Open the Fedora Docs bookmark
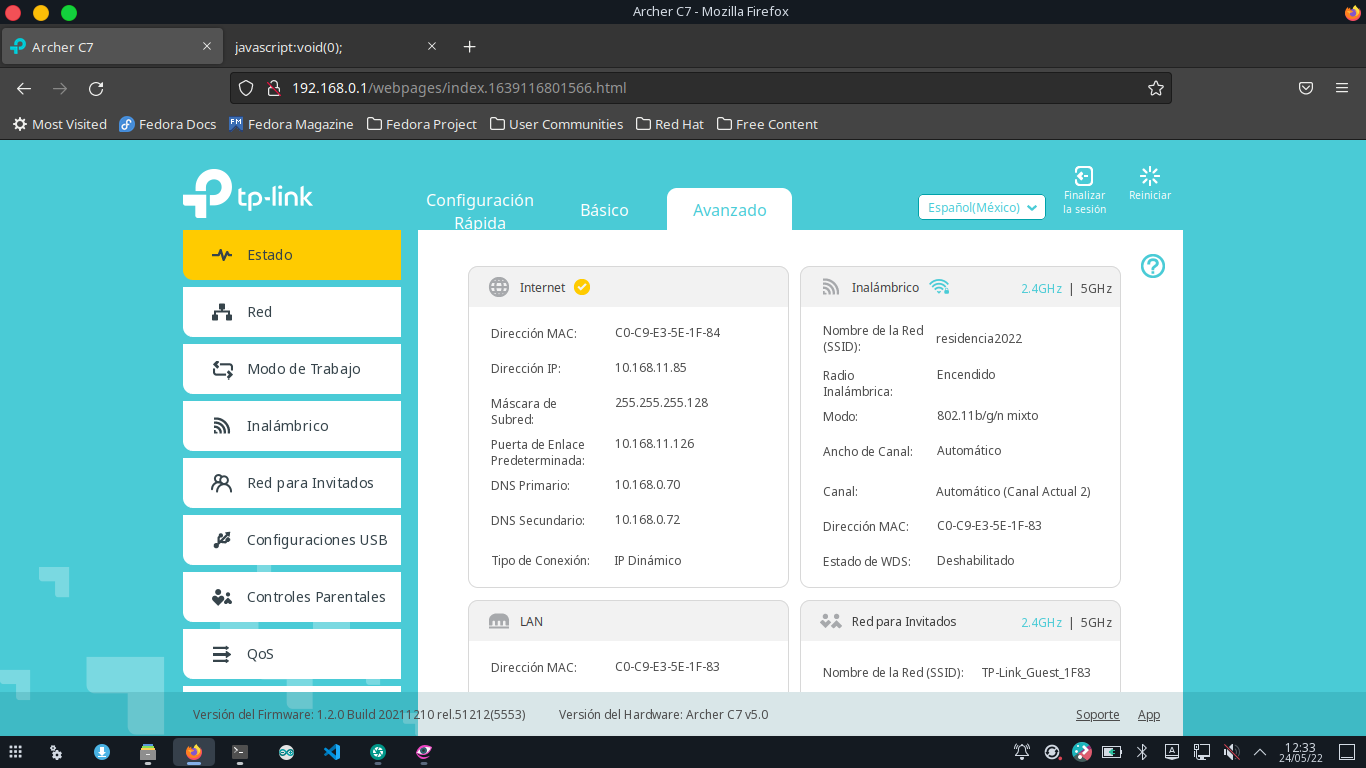Screen dimensions: 1366x768 point(168,124)
